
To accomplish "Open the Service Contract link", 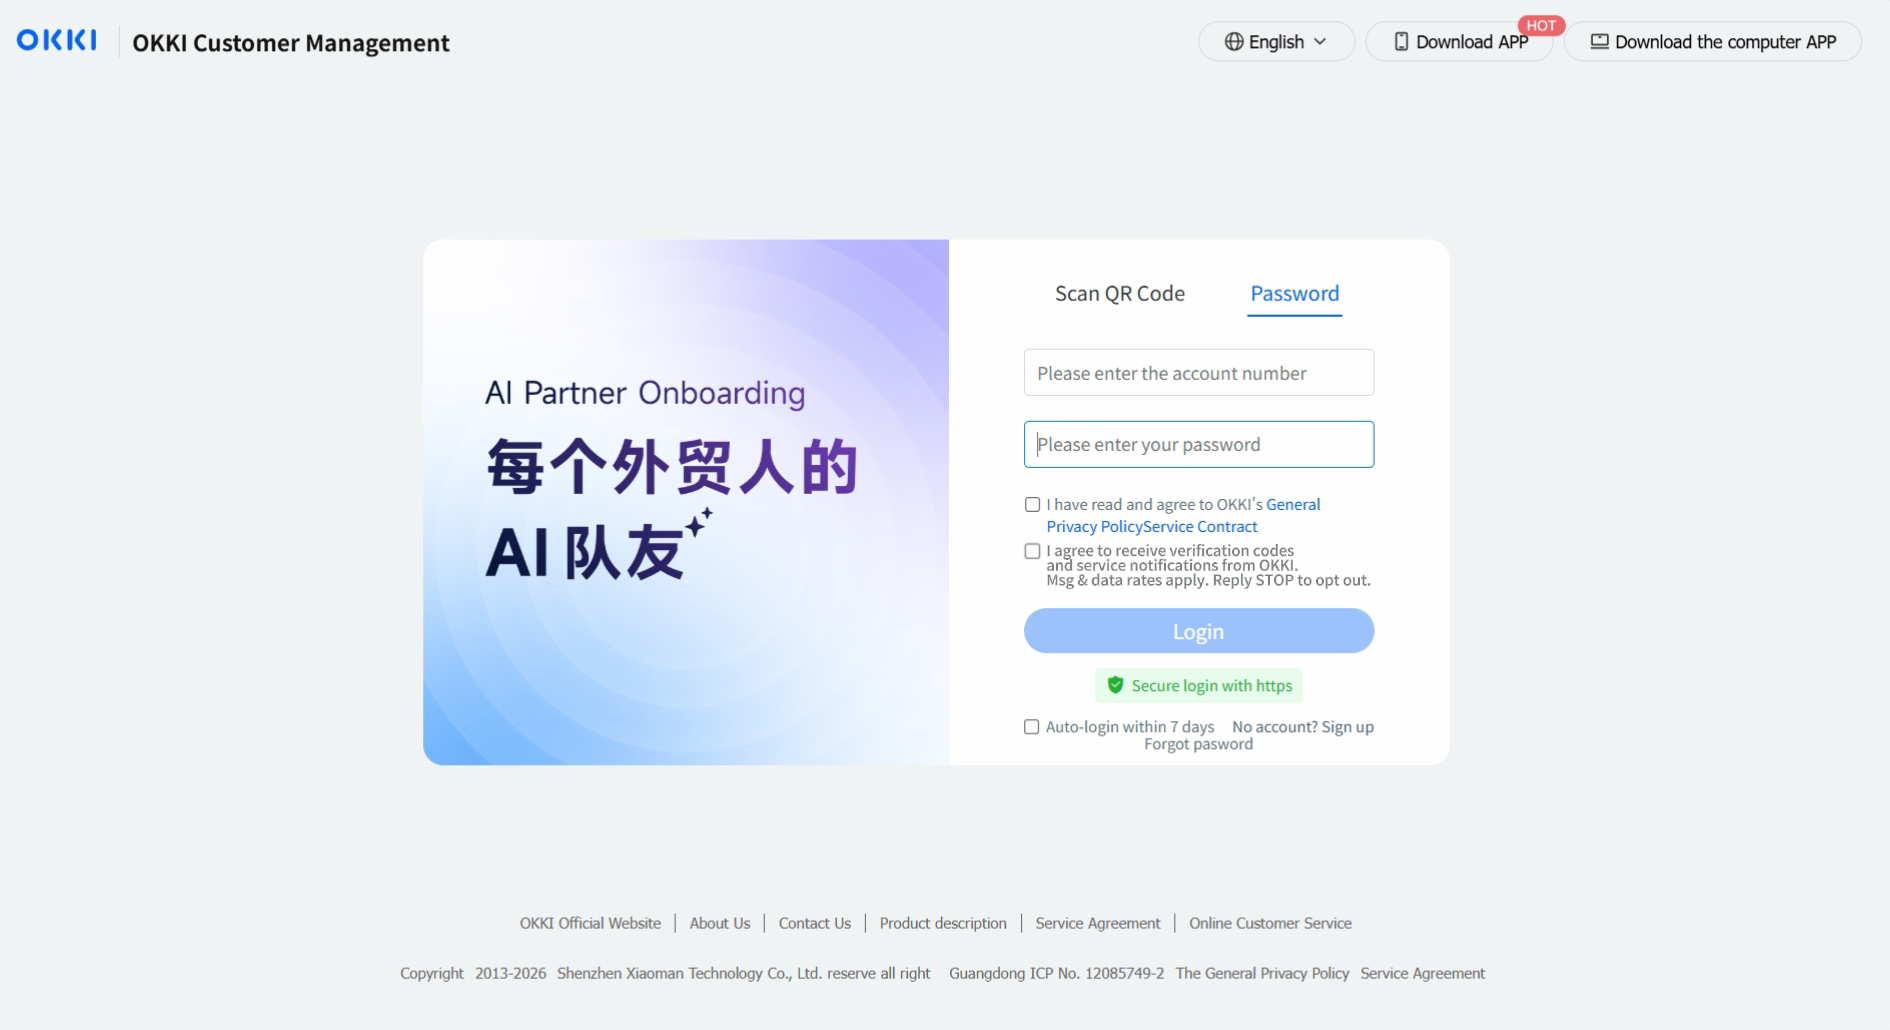I will pos(1200,527).
